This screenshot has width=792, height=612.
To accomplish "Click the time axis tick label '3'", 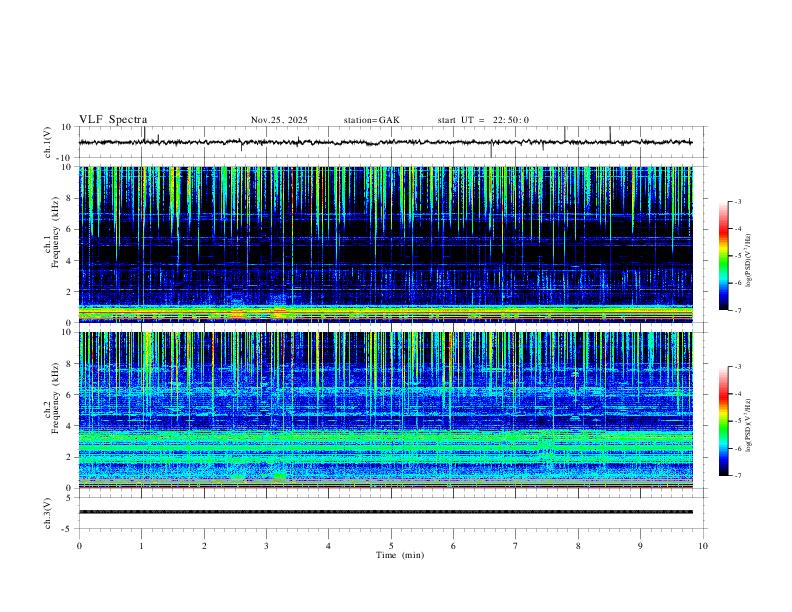I will (266, 546).
